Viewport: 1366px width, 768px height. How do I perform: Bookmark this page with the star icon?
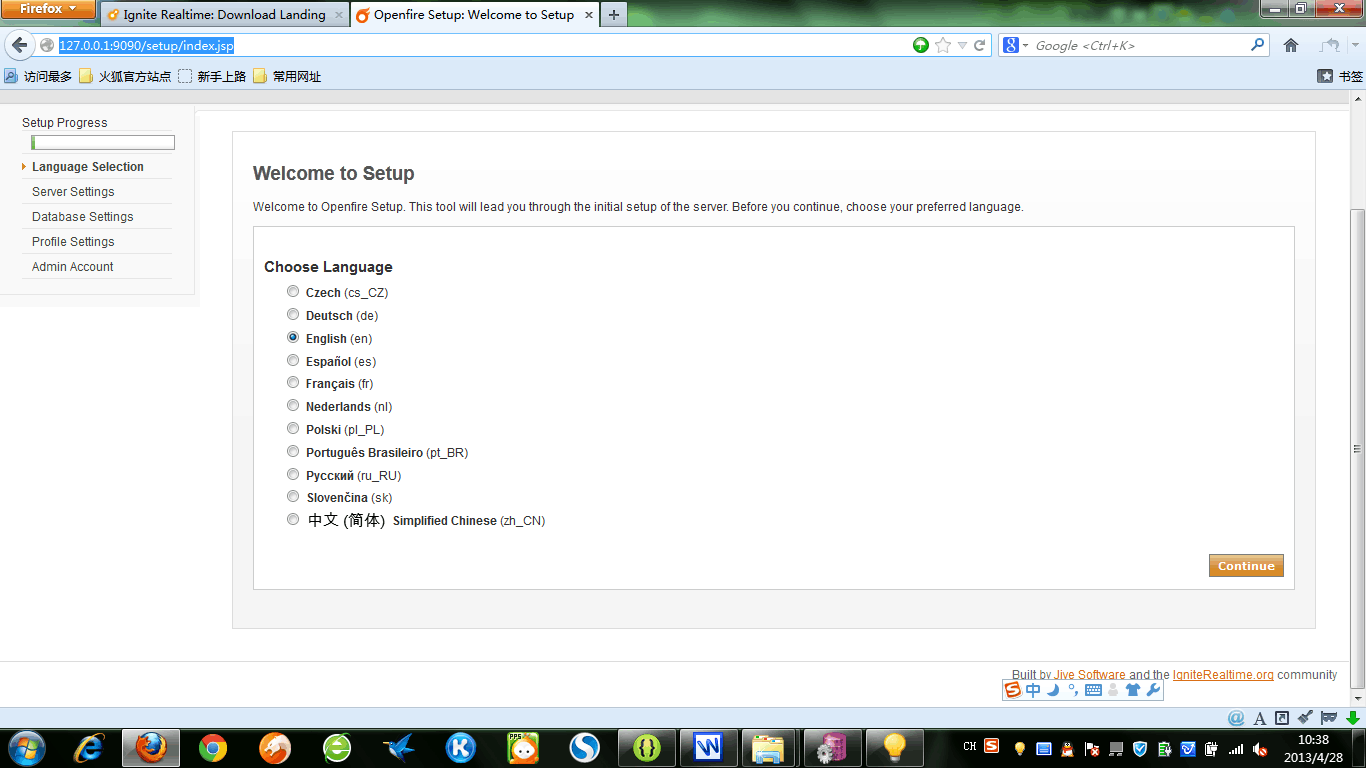942,45
